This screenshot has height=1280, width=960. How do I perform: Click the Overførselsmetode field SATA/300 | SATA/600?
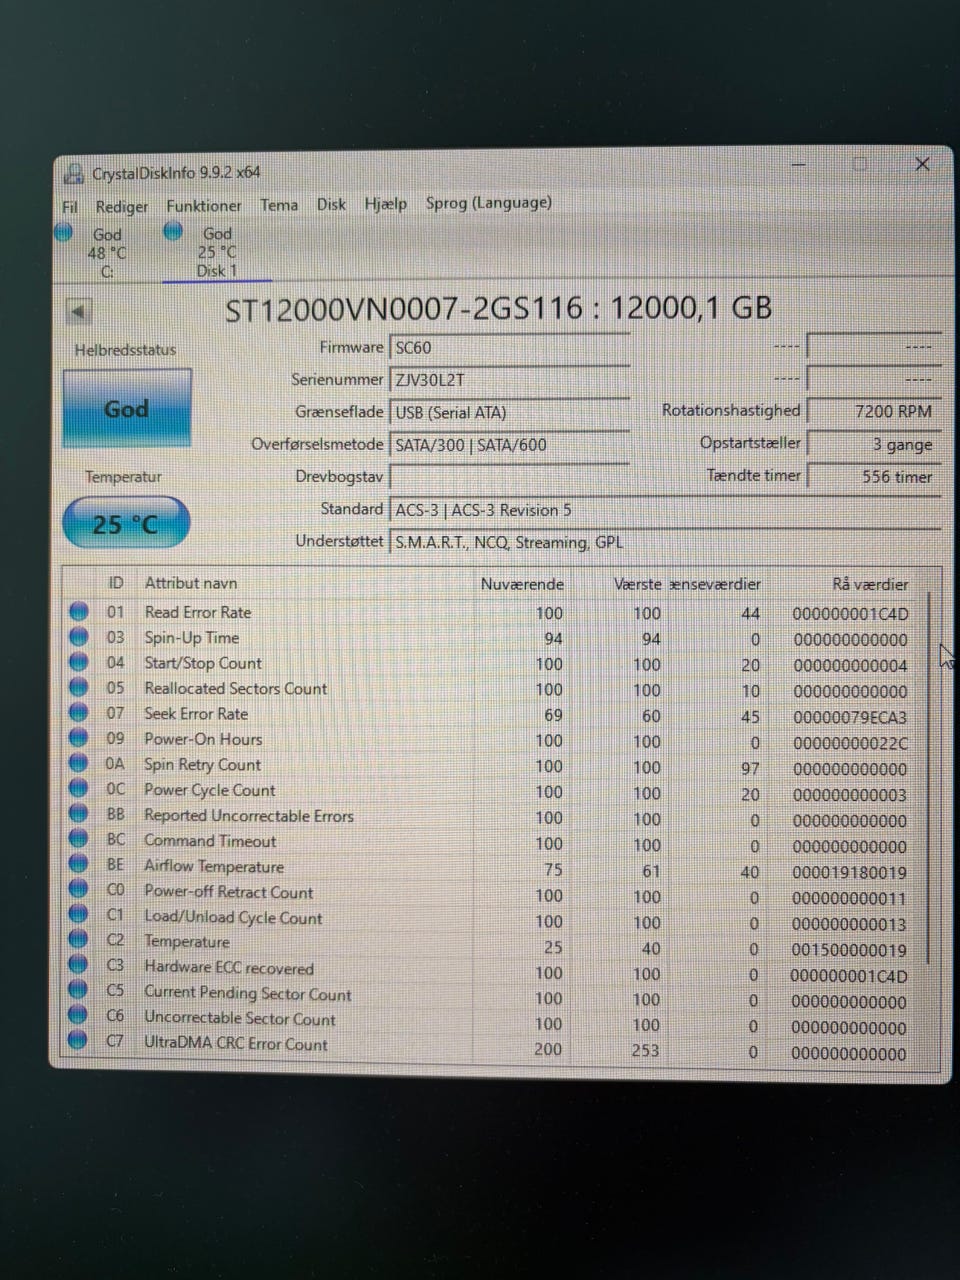click(x=509, y=445)
